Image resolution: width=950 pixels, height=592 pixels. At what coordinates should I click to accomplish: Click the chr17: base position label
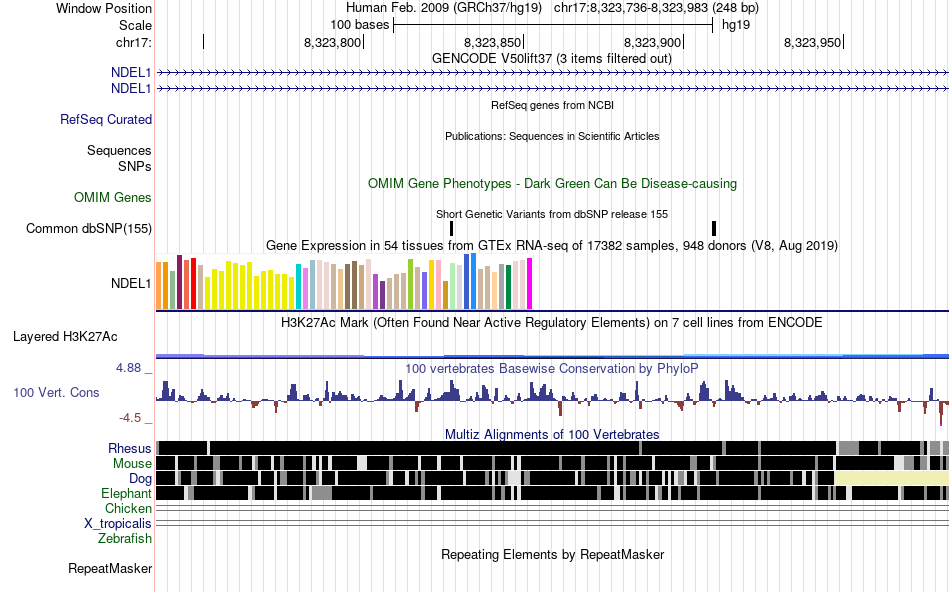pyautogui.click(x=133, y=42)
